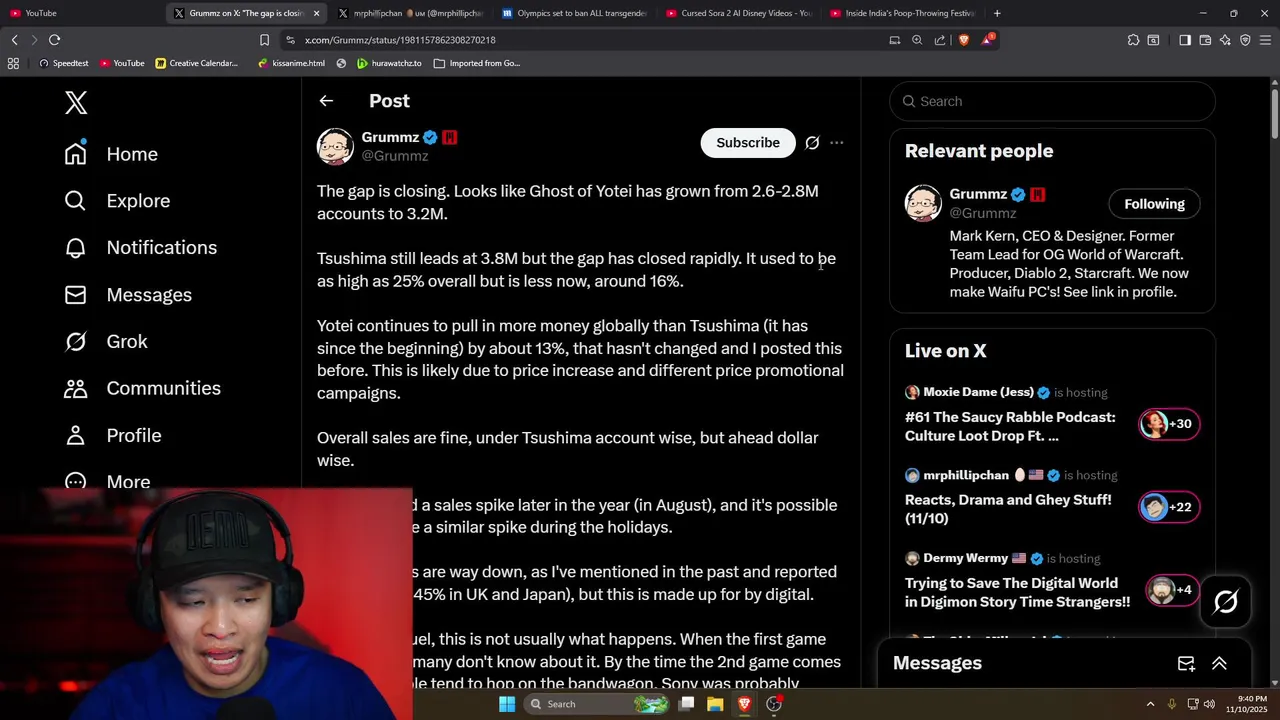The image size is (1280, 720).
Task: Click the zoom magnifier in address bar
Action: coord(917,40)
